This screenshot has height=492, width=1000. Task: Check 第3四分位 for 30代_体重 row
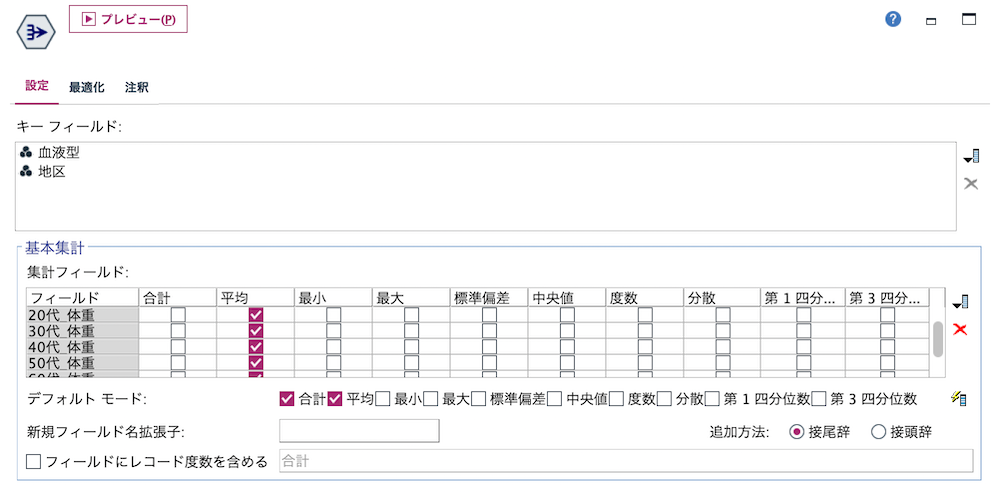click(888, 331)
